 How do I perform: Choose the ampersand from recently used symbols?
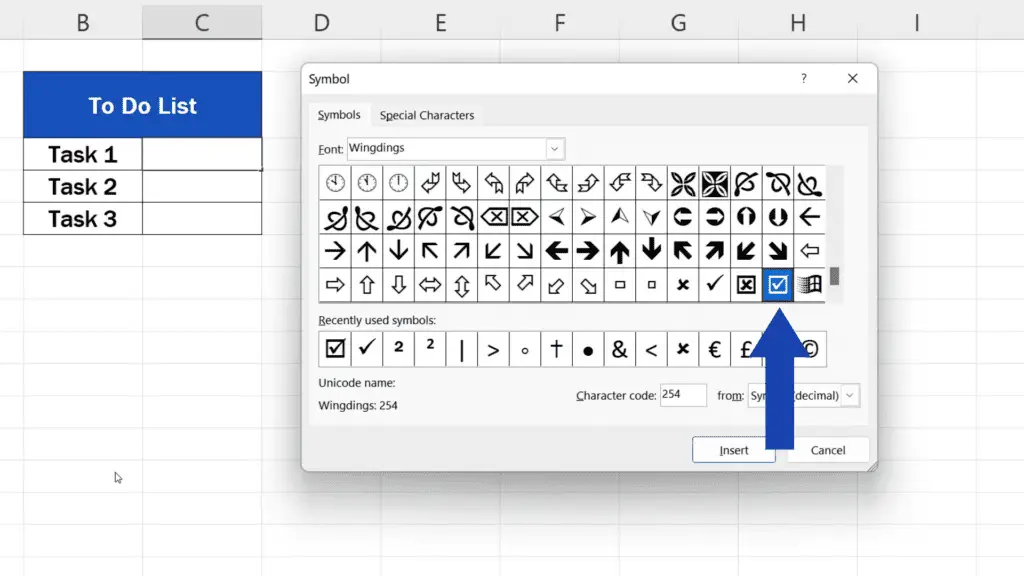(620, 350)
